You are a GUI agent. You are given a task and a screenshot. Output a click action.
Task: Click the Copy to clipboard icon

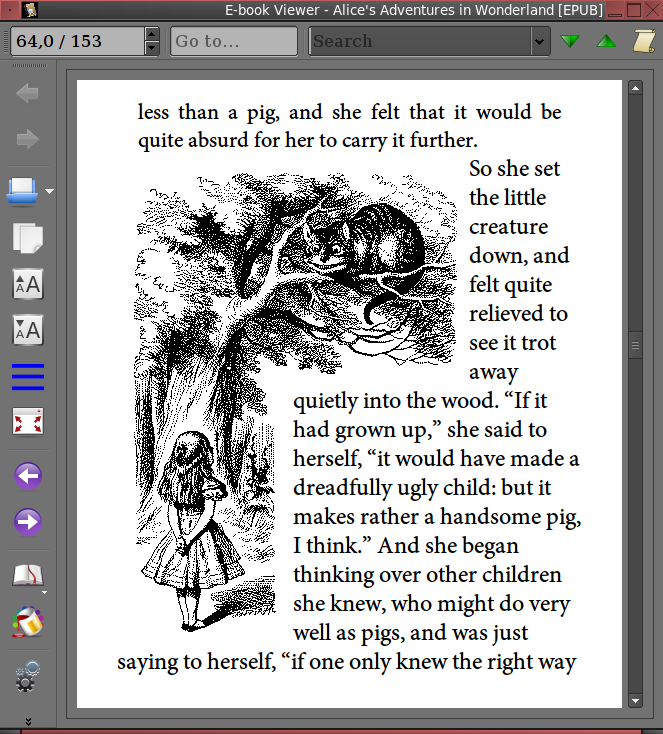tap(27, 237)
